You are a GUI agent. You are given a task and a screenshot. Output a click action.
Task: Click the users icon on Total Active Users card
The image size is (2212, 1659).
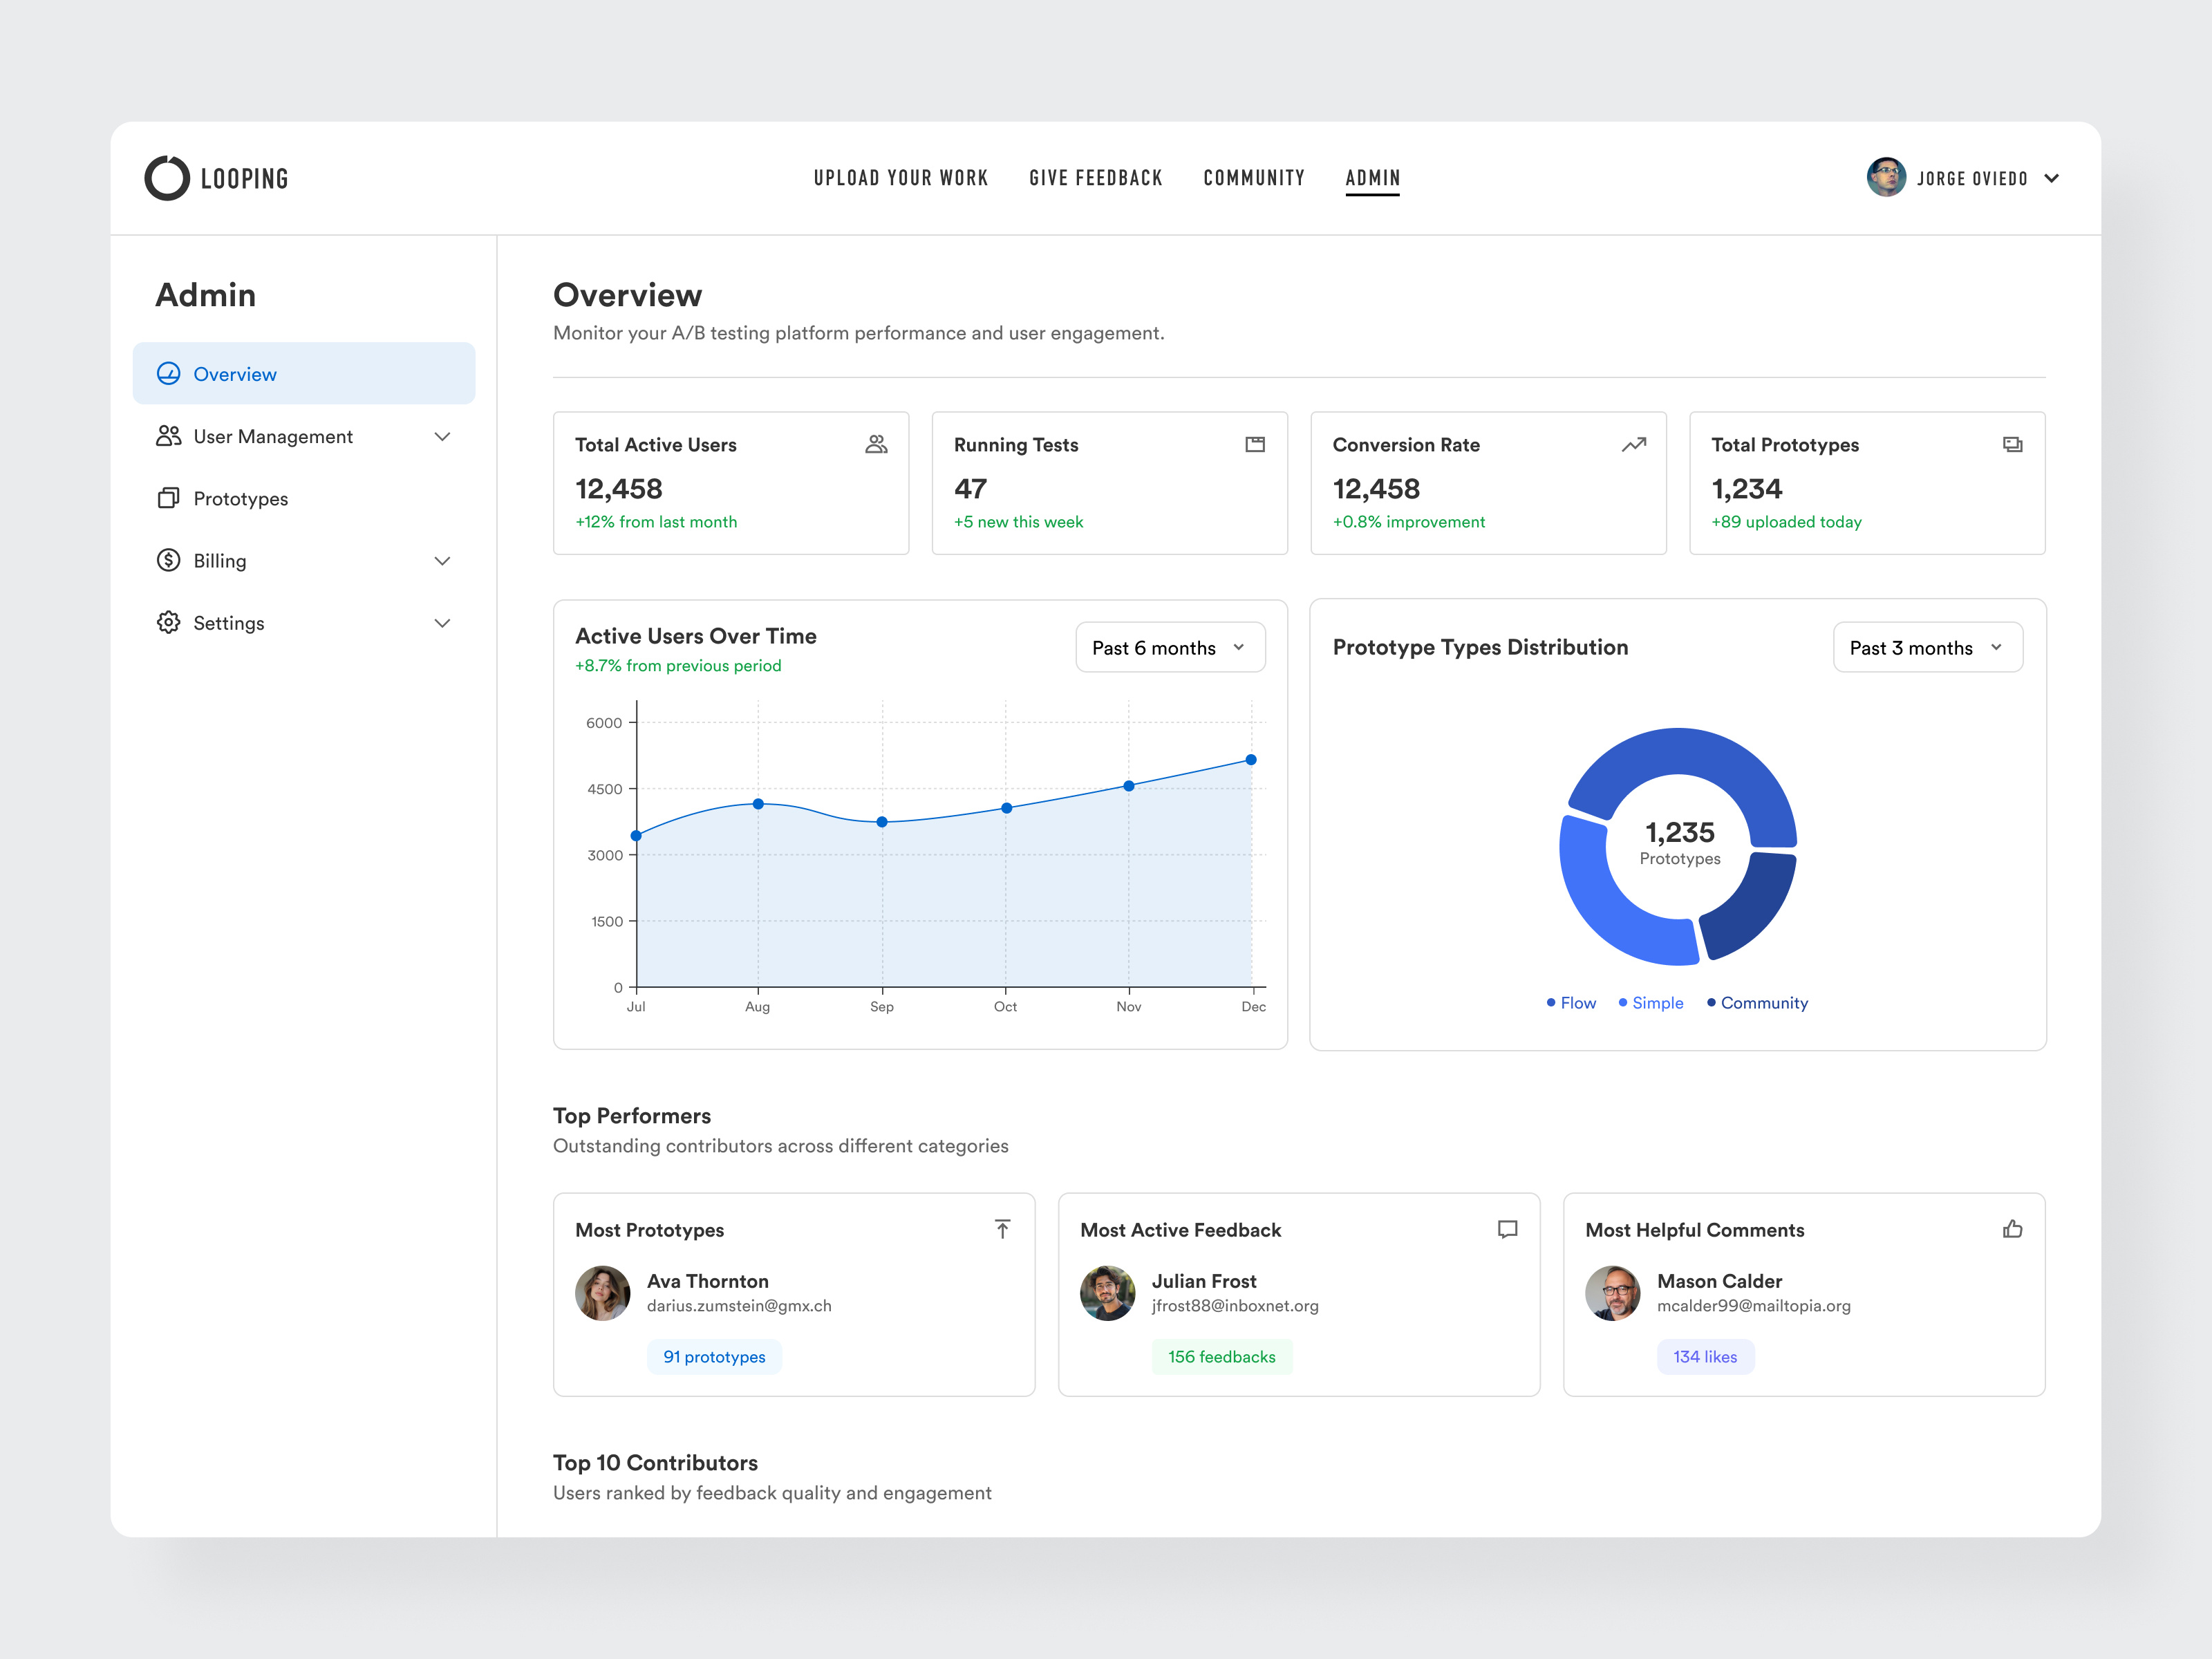coord(876,444)
